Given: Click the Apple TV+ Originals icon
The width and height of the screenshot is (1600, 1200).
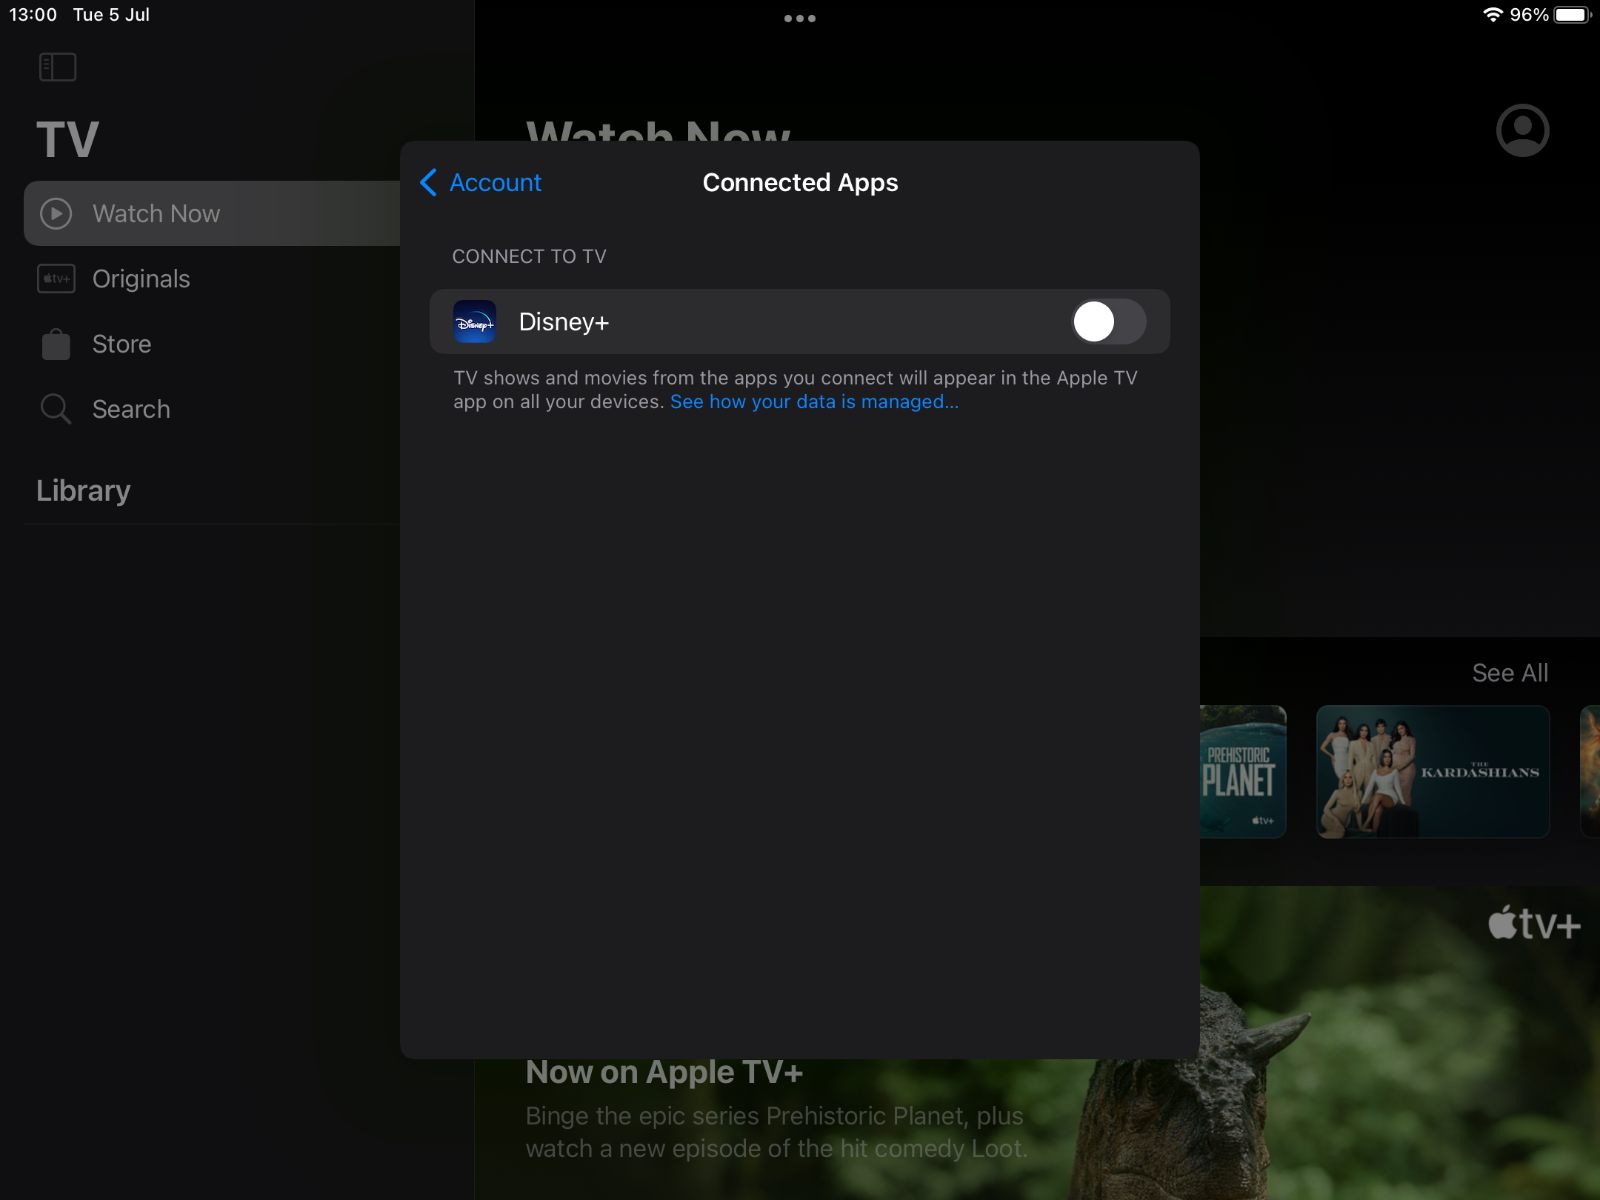Looking at the screenshot, I should 56,279.
